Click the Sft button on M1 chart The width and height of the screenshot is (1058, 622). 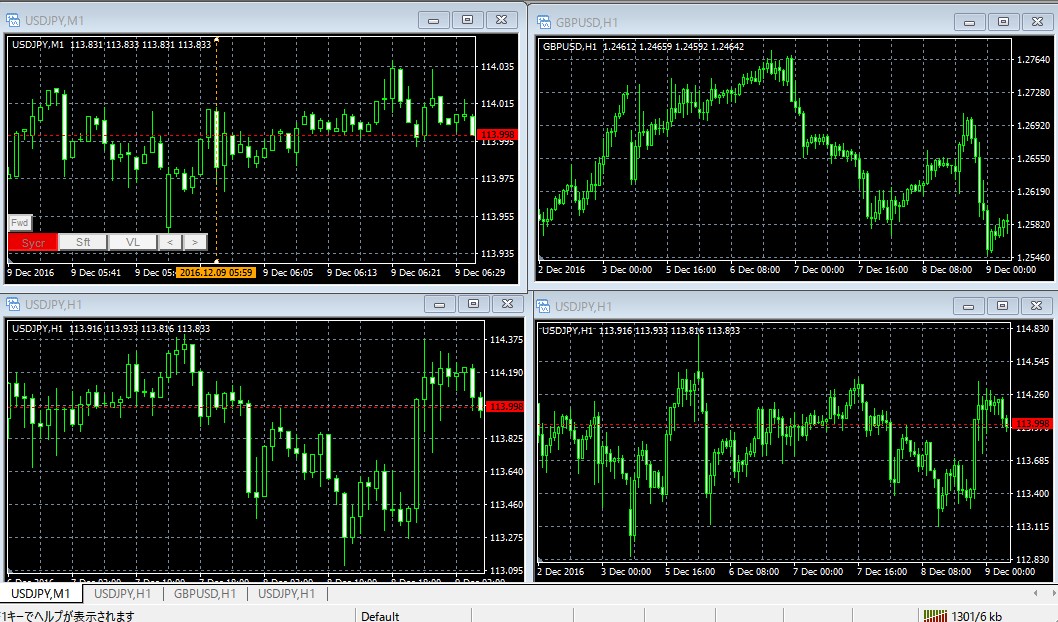pyautogui.click(x=83, y=242)
